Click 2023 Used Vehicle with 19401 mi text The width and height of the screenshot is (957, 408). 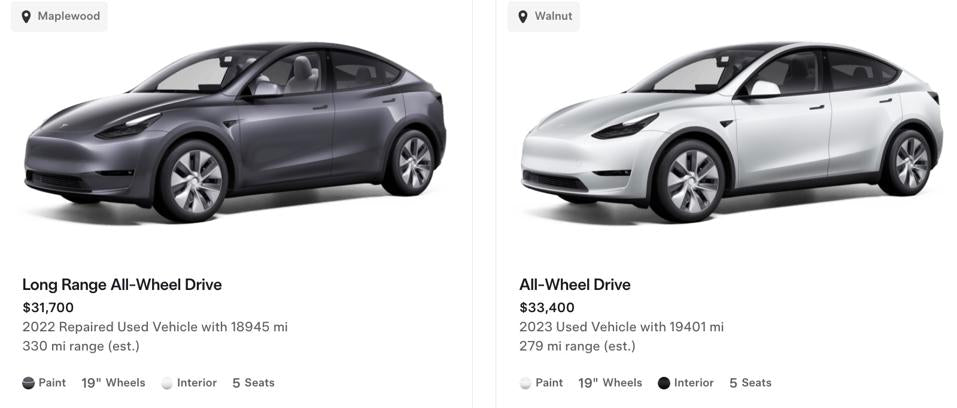click(621, 327)
